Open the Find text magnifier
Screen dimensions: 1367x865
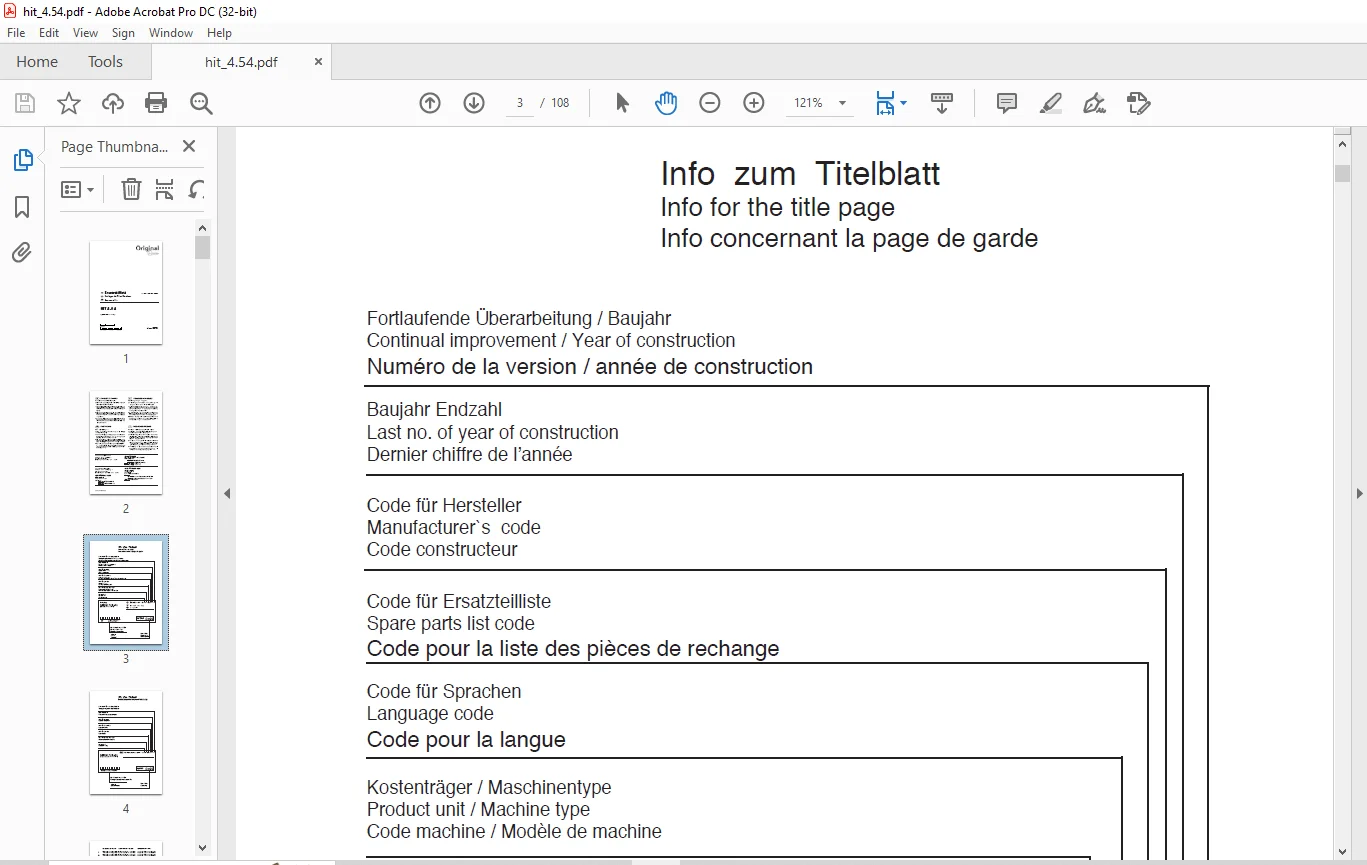pos(201,103)
